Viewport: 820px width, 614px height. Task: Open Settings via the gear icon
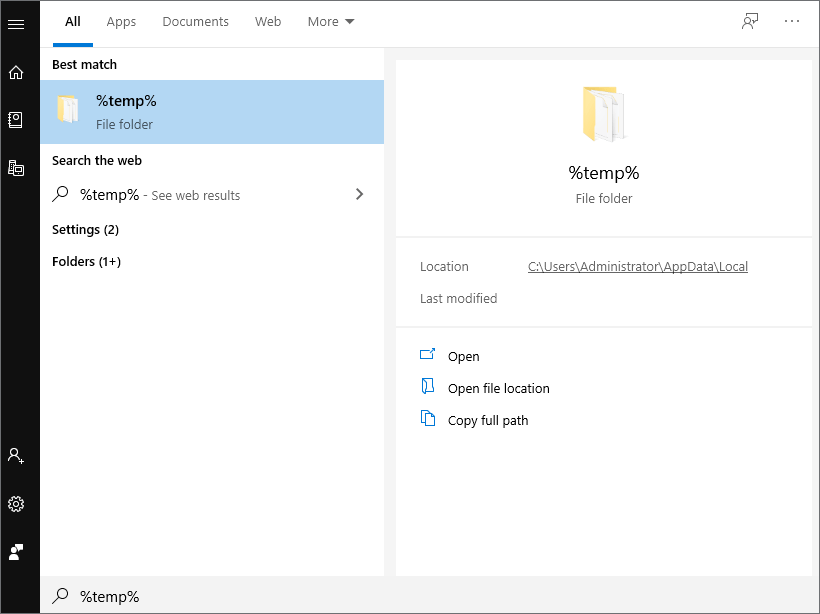coord(17,503)
